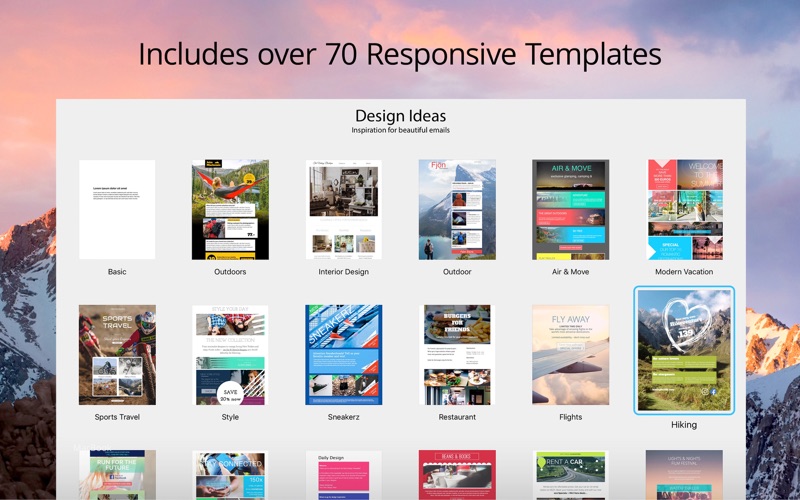Image resolution: width=800 pixels, height=500 pixels.
Task: Click the "Outdoor" template label
Action: pyautogui.click(x=457, y=272)
